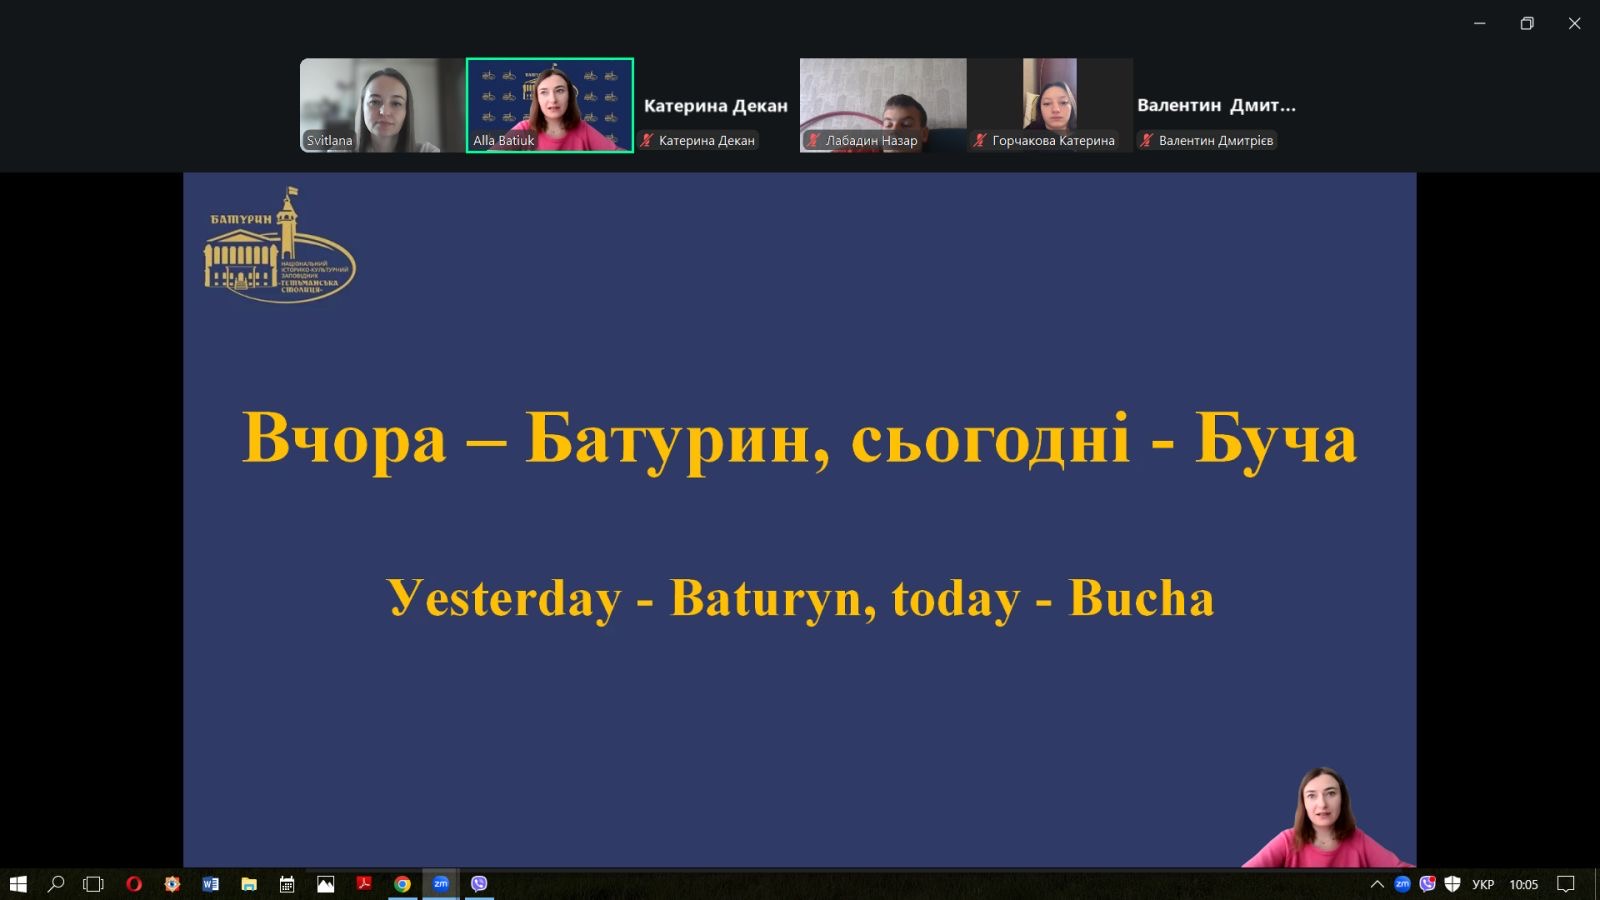Click muted mic icon beside Катерина Декан
This screenshot has height=900, width=1600.
tap(648, 141)
